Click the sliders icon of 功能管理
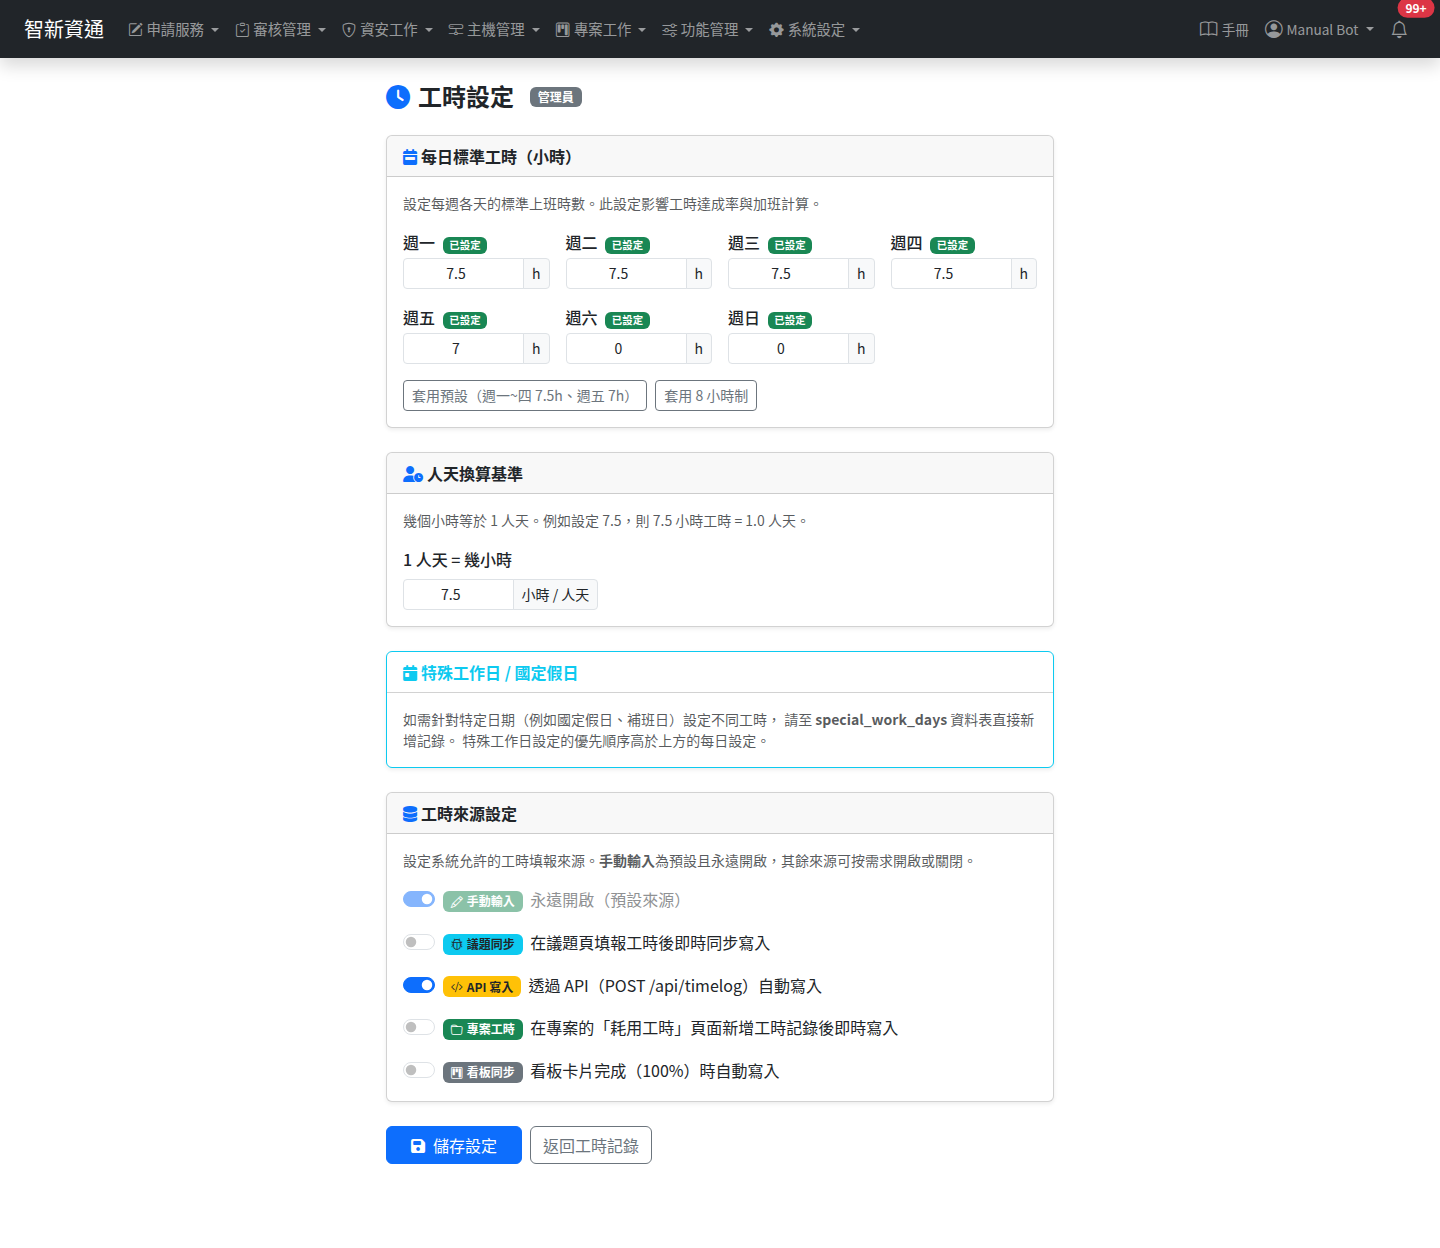 pyautogui.click(x=670, y=30)
